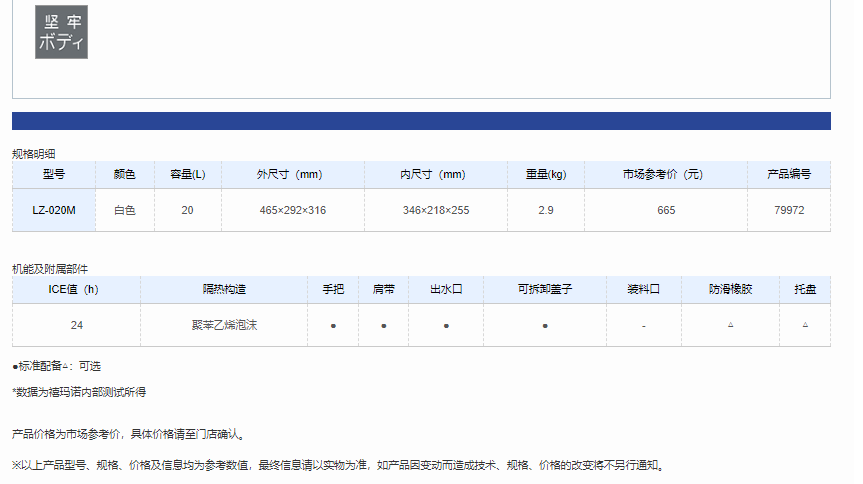Select the 肩带 column header
Screen dimensions: 863x484
[384, 290]
